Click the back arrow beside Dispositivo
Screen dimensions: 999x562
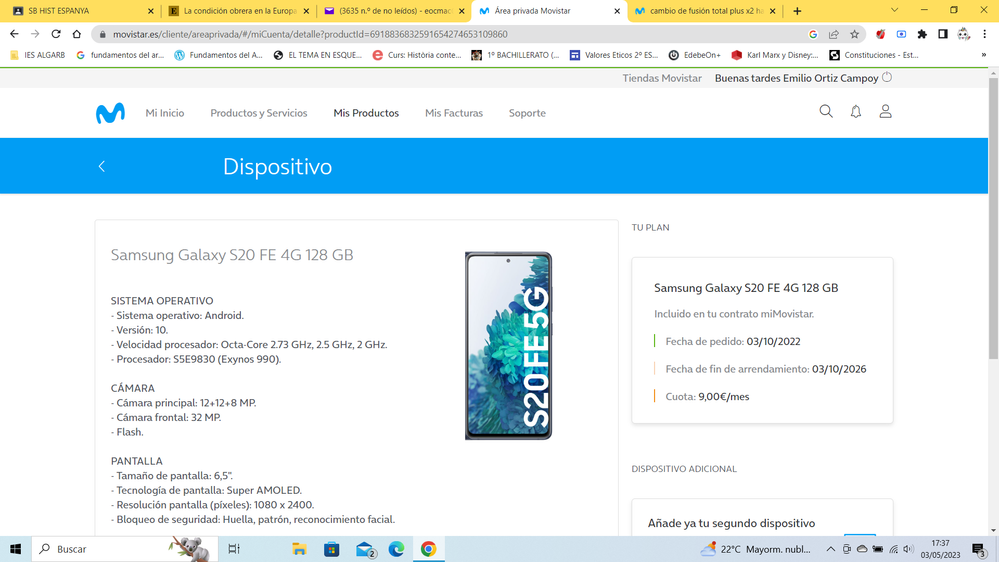click(x=102, y=166)
